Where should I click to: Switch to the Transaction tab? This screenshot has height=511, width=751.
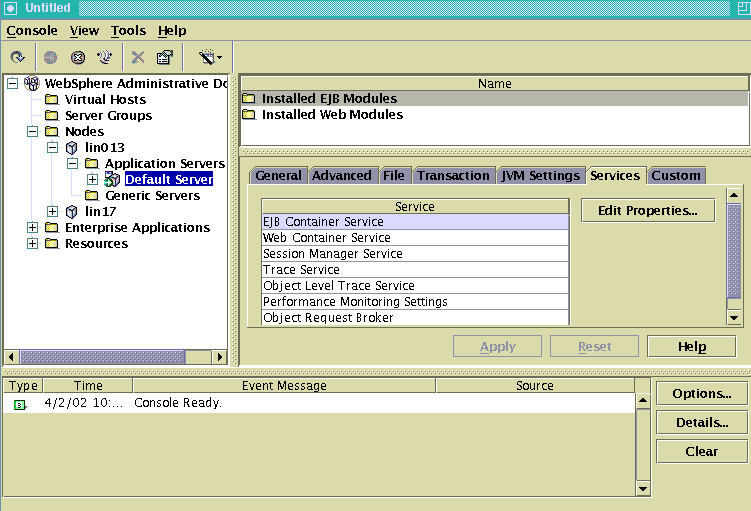click(x=453, y=175)
